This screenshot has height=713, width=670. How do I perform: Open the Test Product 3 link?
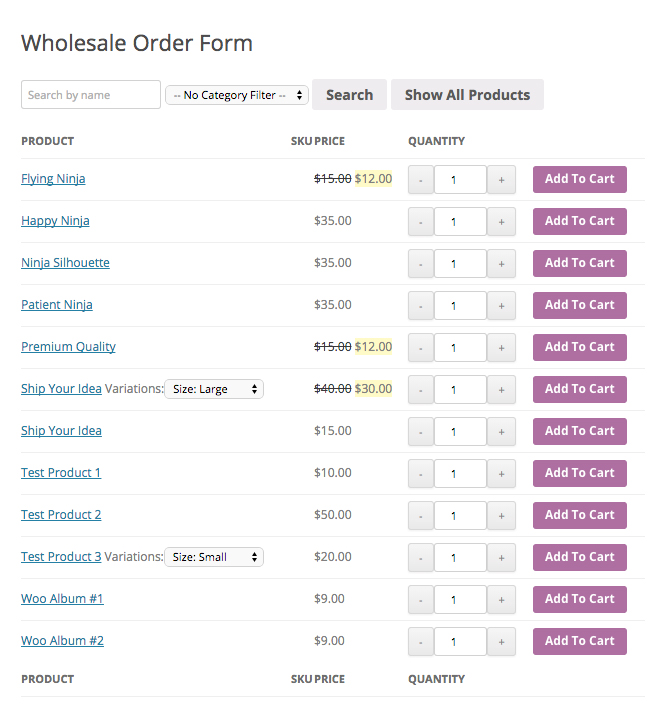(x=61, y=557)
